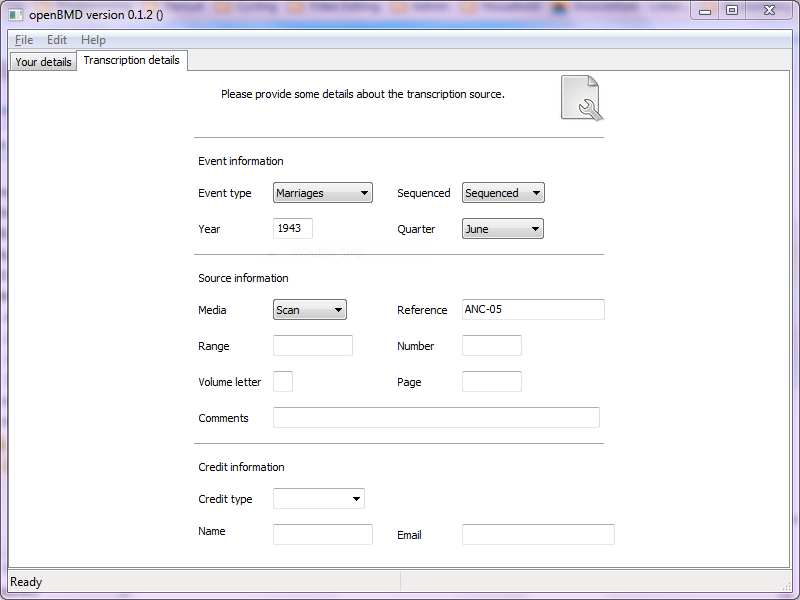Image resolution: width=800 pixels, height=600 pixels.
Task: Click the window resize grip
Action: point(786,586)
